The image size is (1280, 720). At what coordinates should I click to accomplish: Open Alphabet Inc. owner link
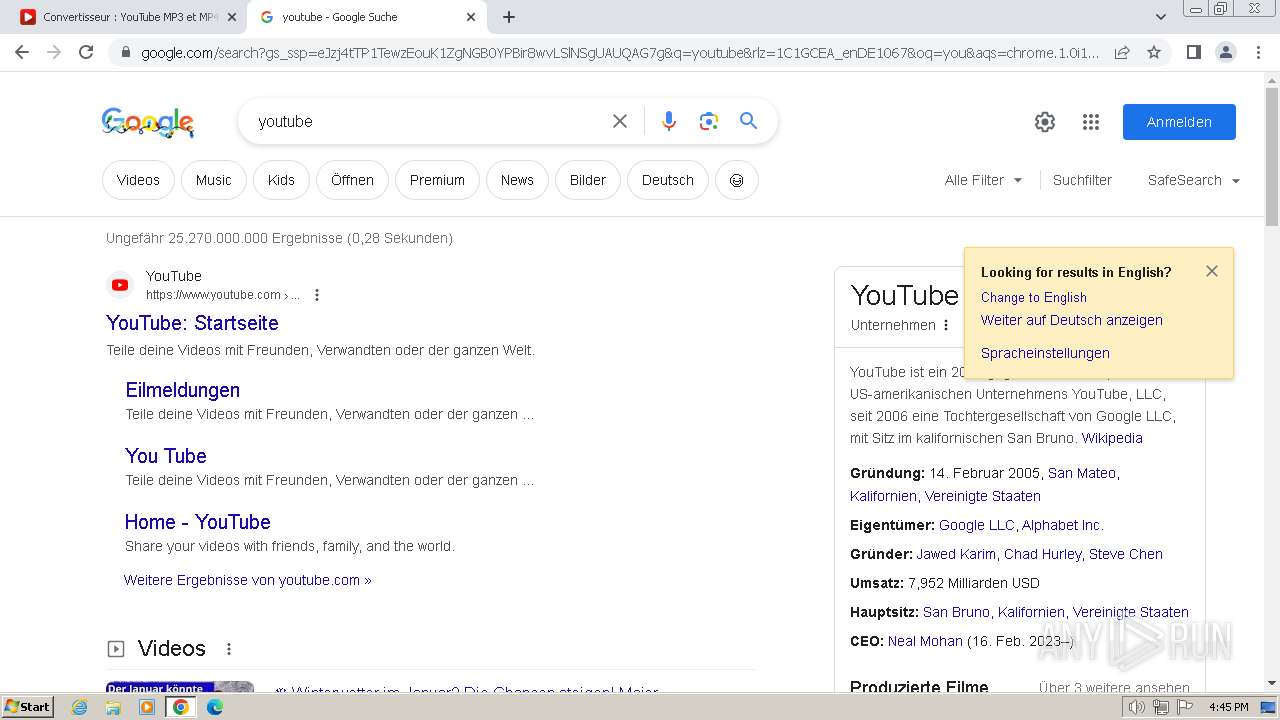(1062, 525)
